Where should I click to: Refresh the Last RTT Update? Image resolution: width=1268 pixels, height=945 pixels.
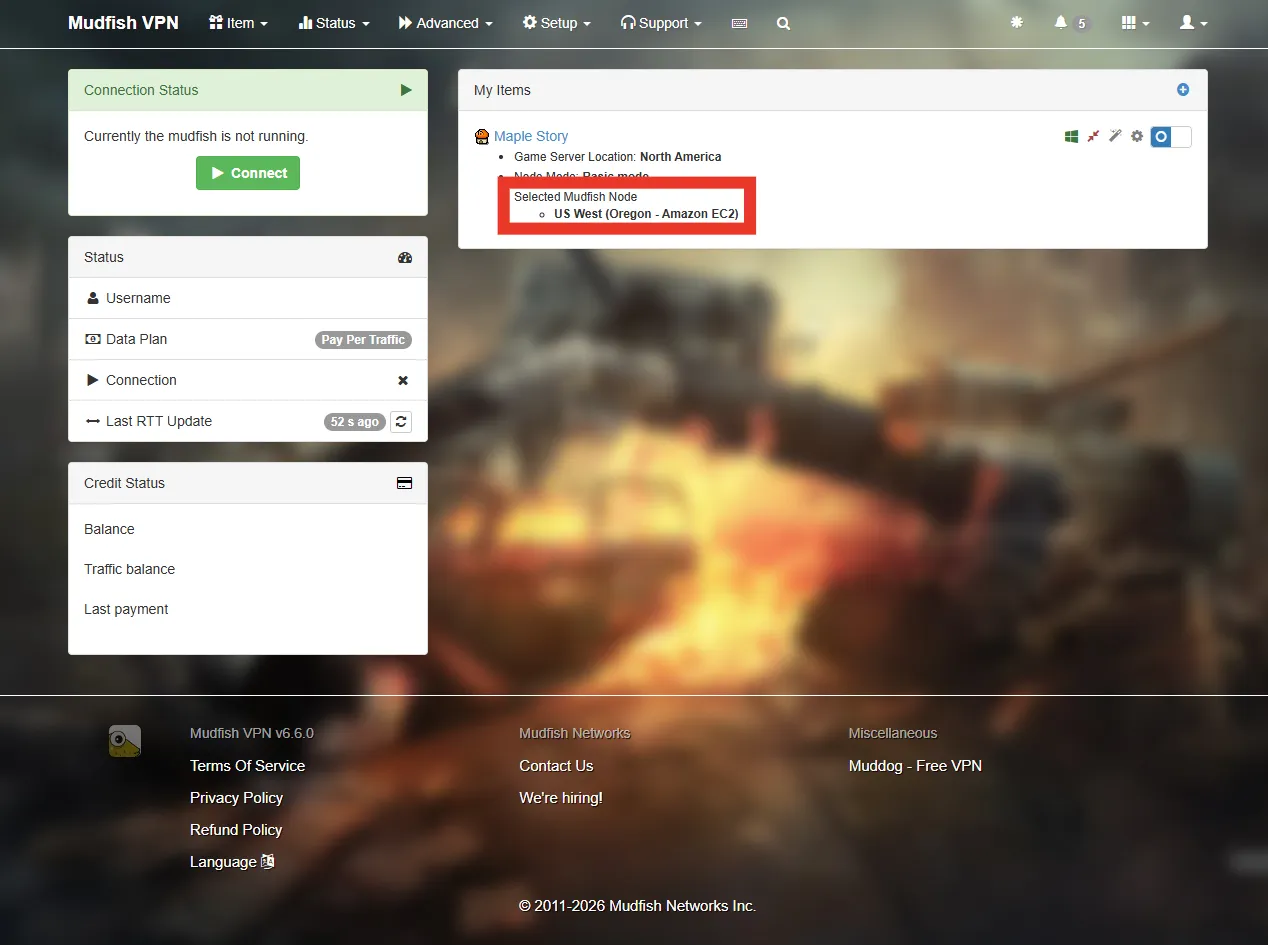(401, 421)
